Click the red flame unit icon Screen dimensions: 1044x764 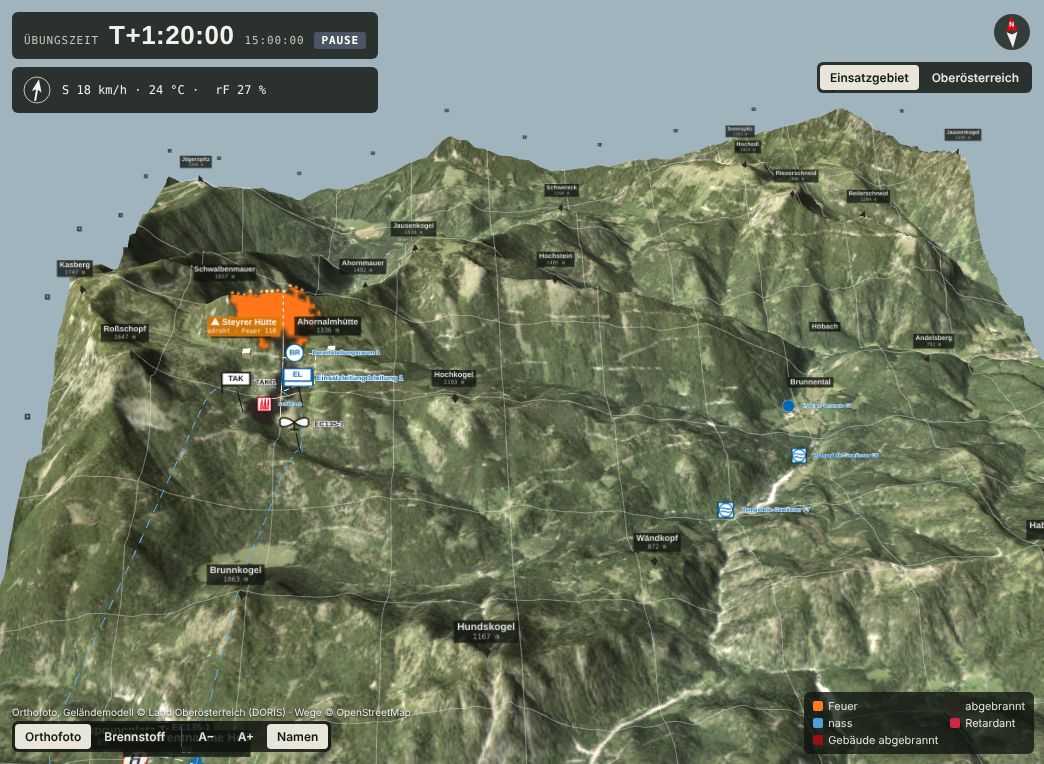[264, 404]
